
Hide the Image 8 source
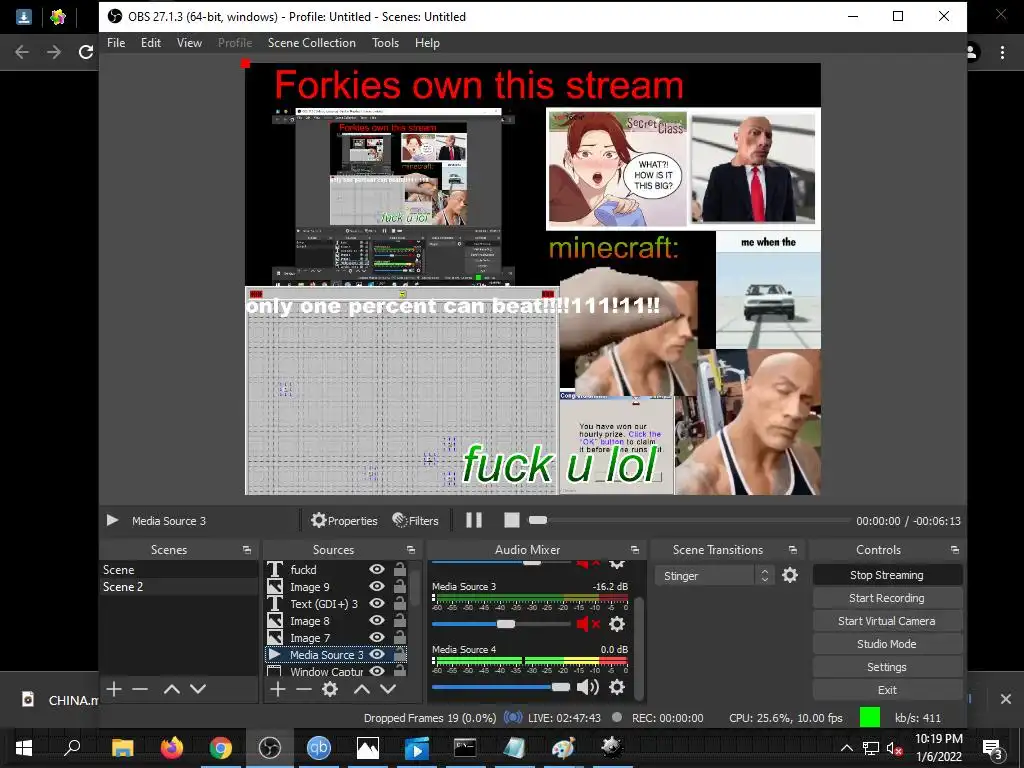377,620
